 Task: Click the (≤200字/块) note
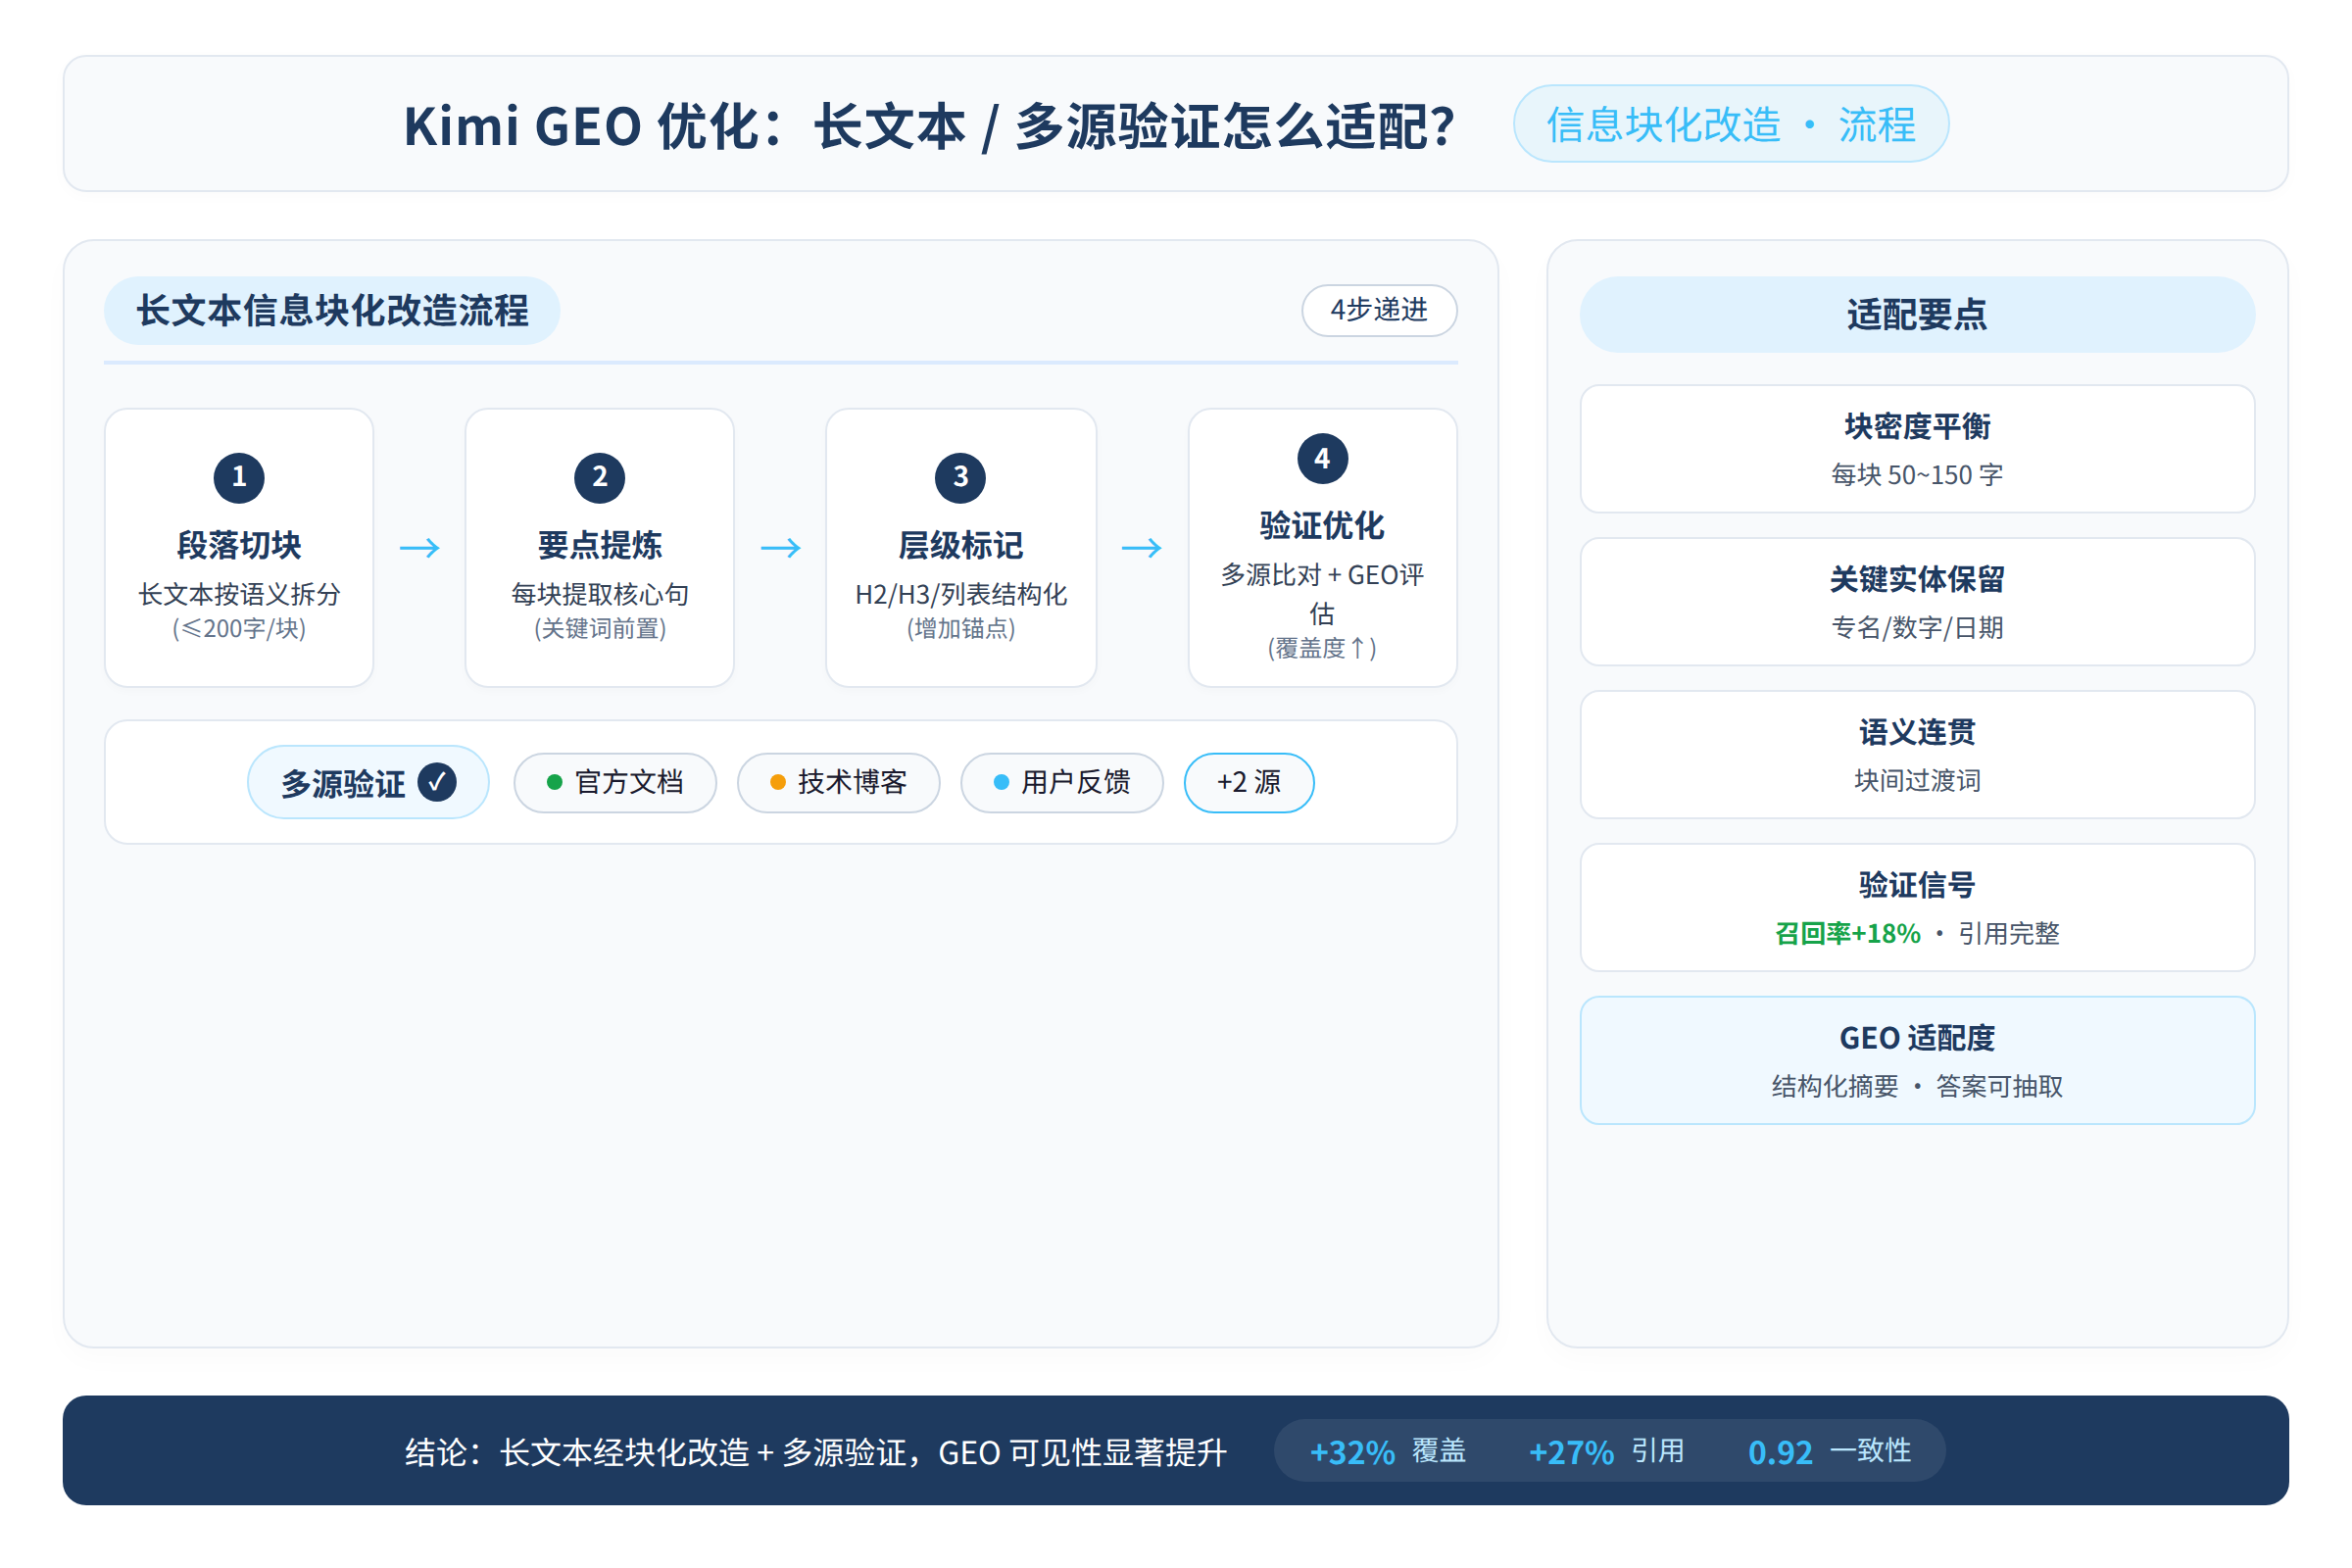tap(239, 629)
